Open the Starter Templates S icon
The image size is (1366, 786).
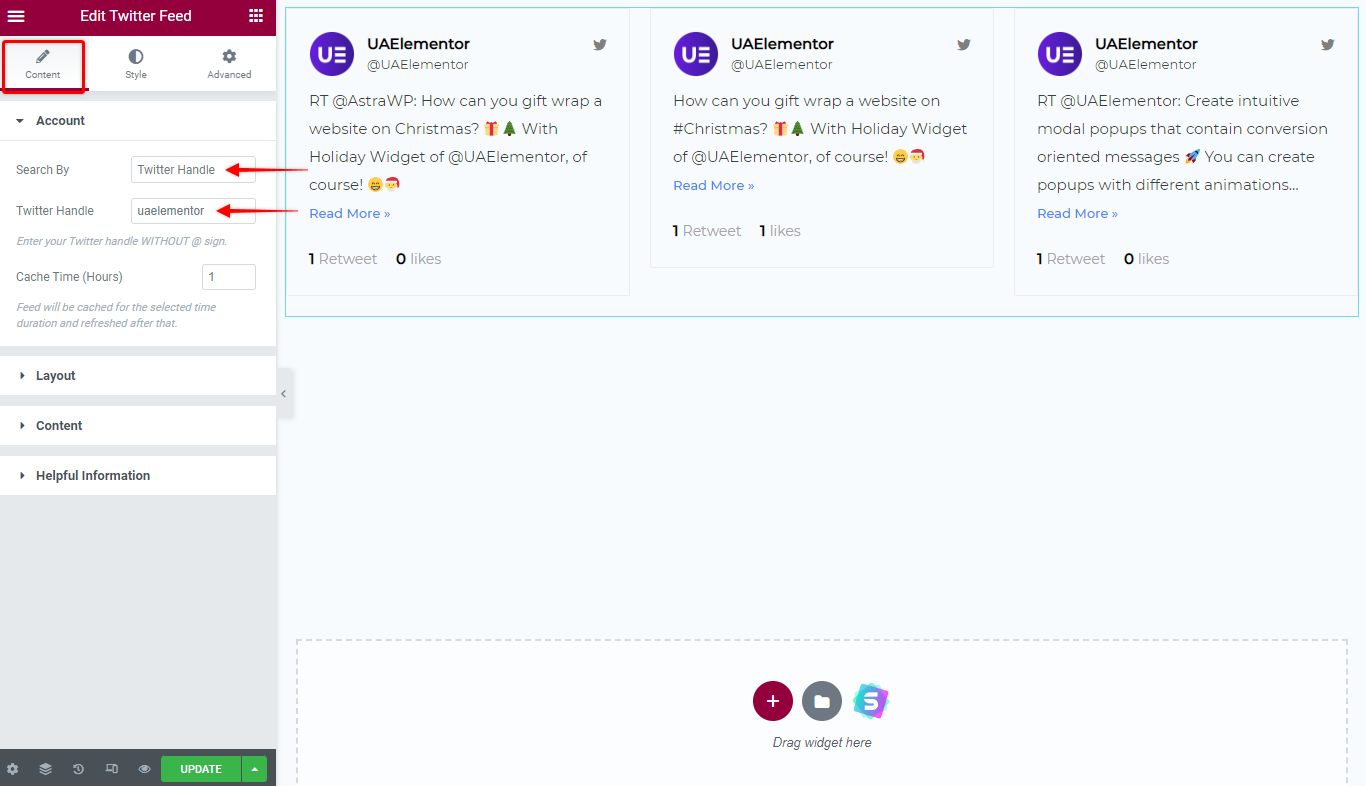871,702
